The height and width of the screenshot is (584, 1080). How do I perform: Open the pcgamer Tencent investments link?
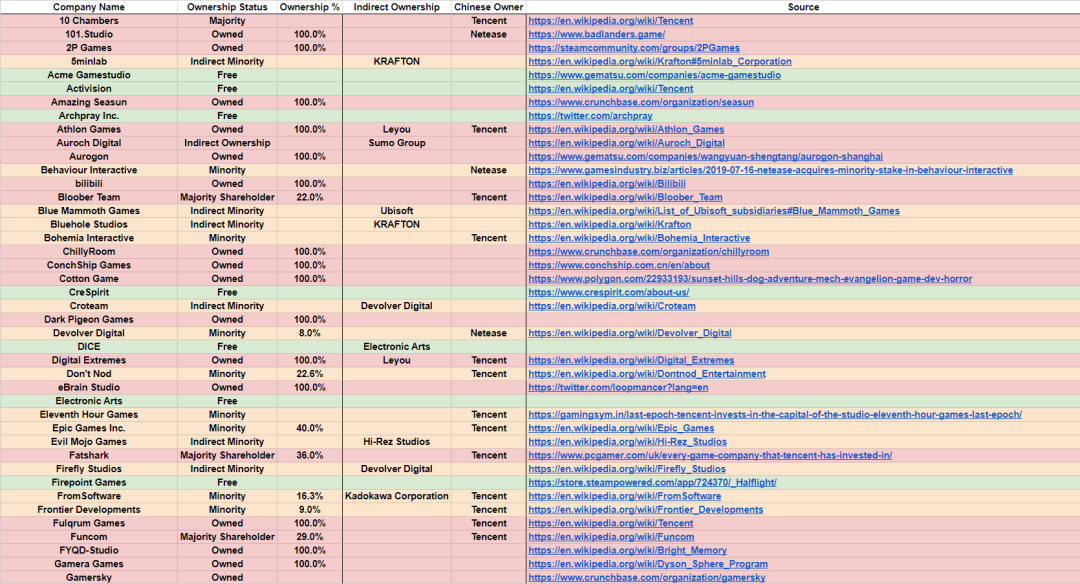(710, 455)
